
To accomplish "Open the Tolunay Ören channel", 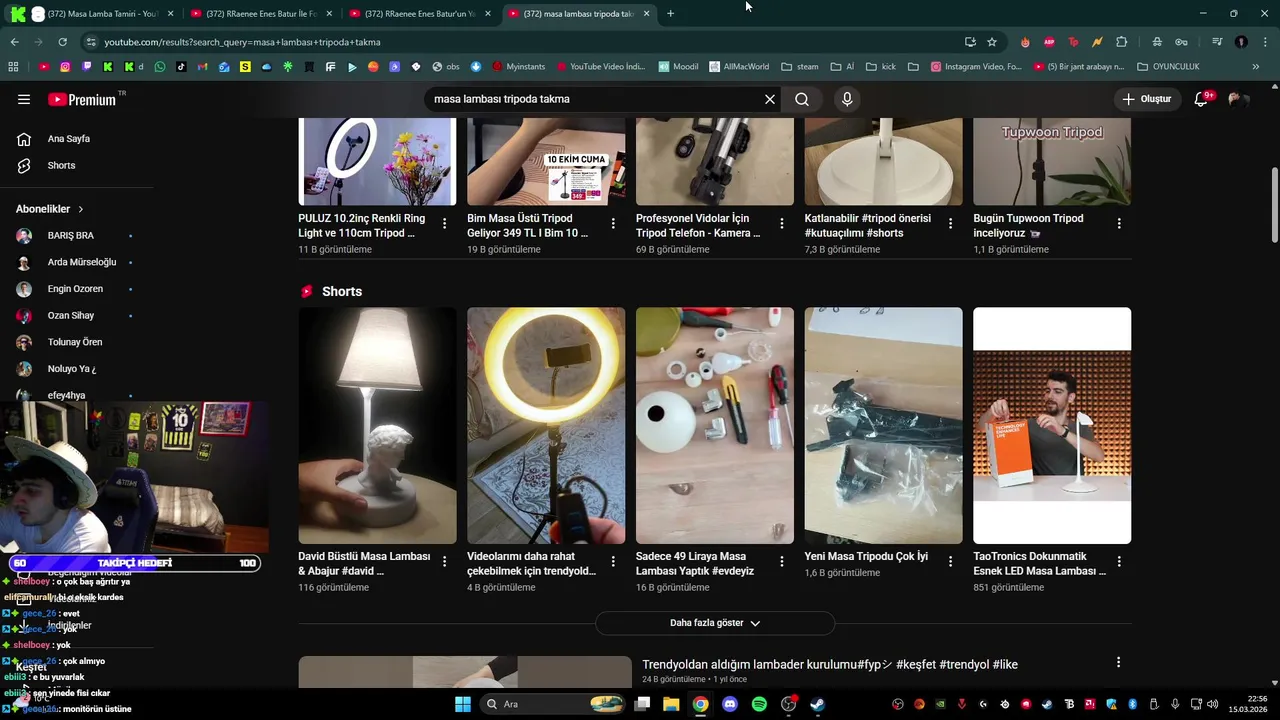I will coord(77,342).
